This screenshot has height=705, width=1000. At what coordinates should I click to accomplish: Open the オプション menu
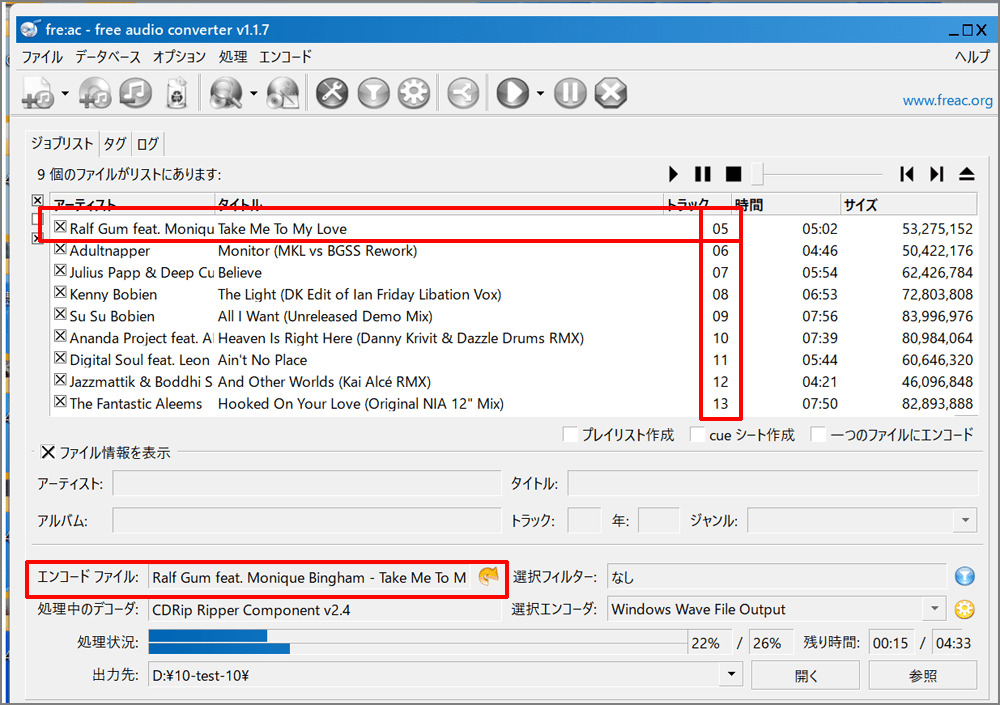[x=179, y=57]
